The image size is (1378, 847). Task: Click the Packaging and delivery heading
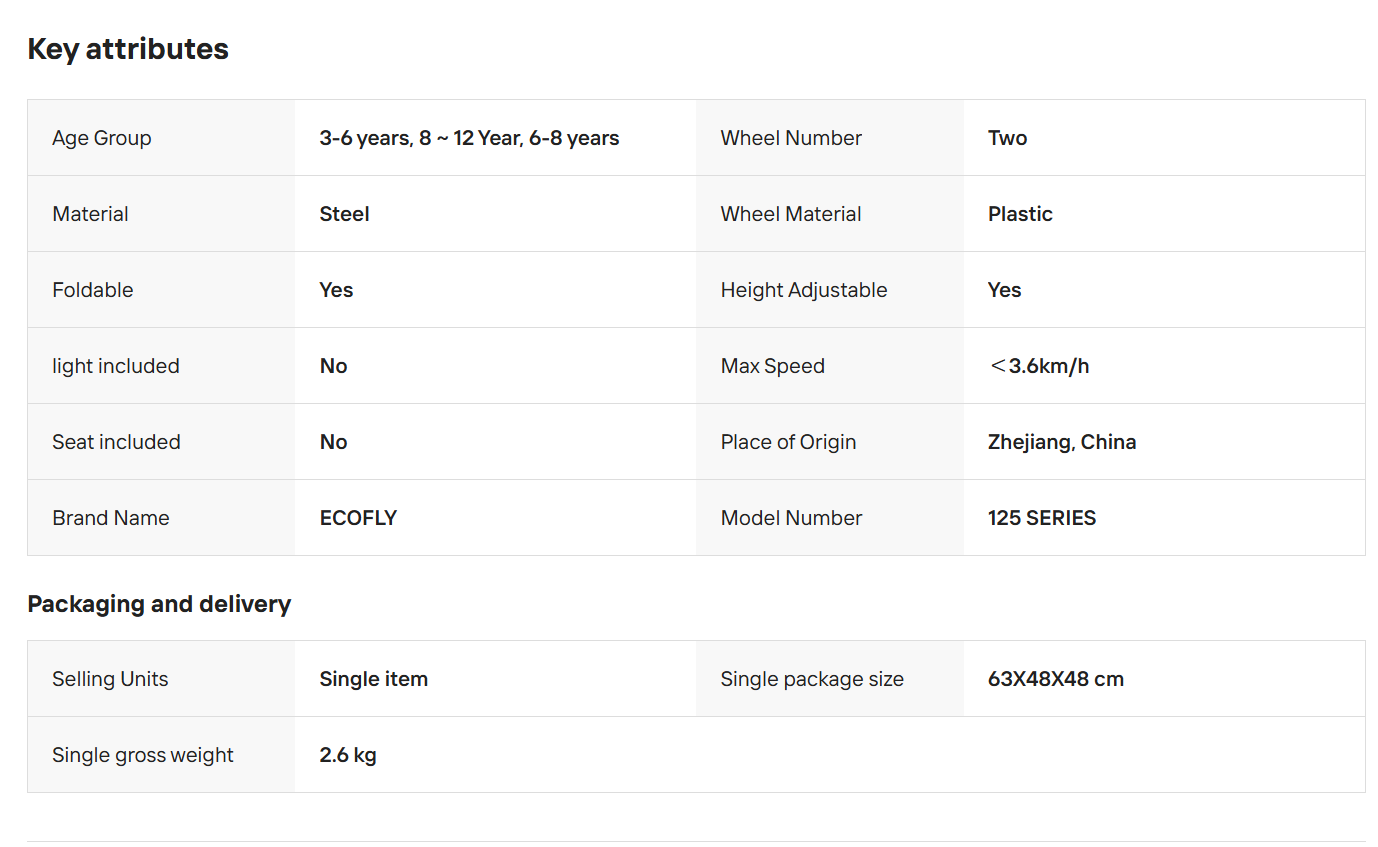[x=159, y=604]
